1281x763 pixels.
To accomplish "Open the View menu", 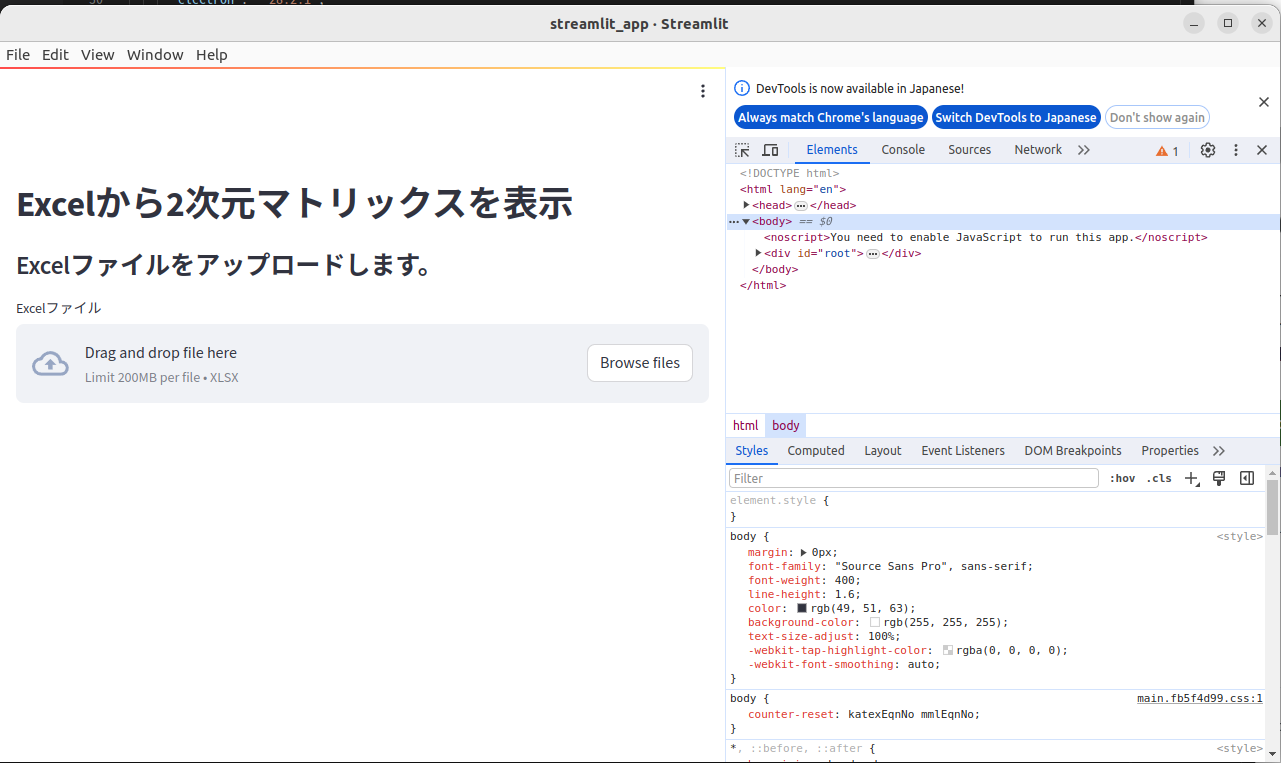I will pyautogui.click(x=98, y=55).
